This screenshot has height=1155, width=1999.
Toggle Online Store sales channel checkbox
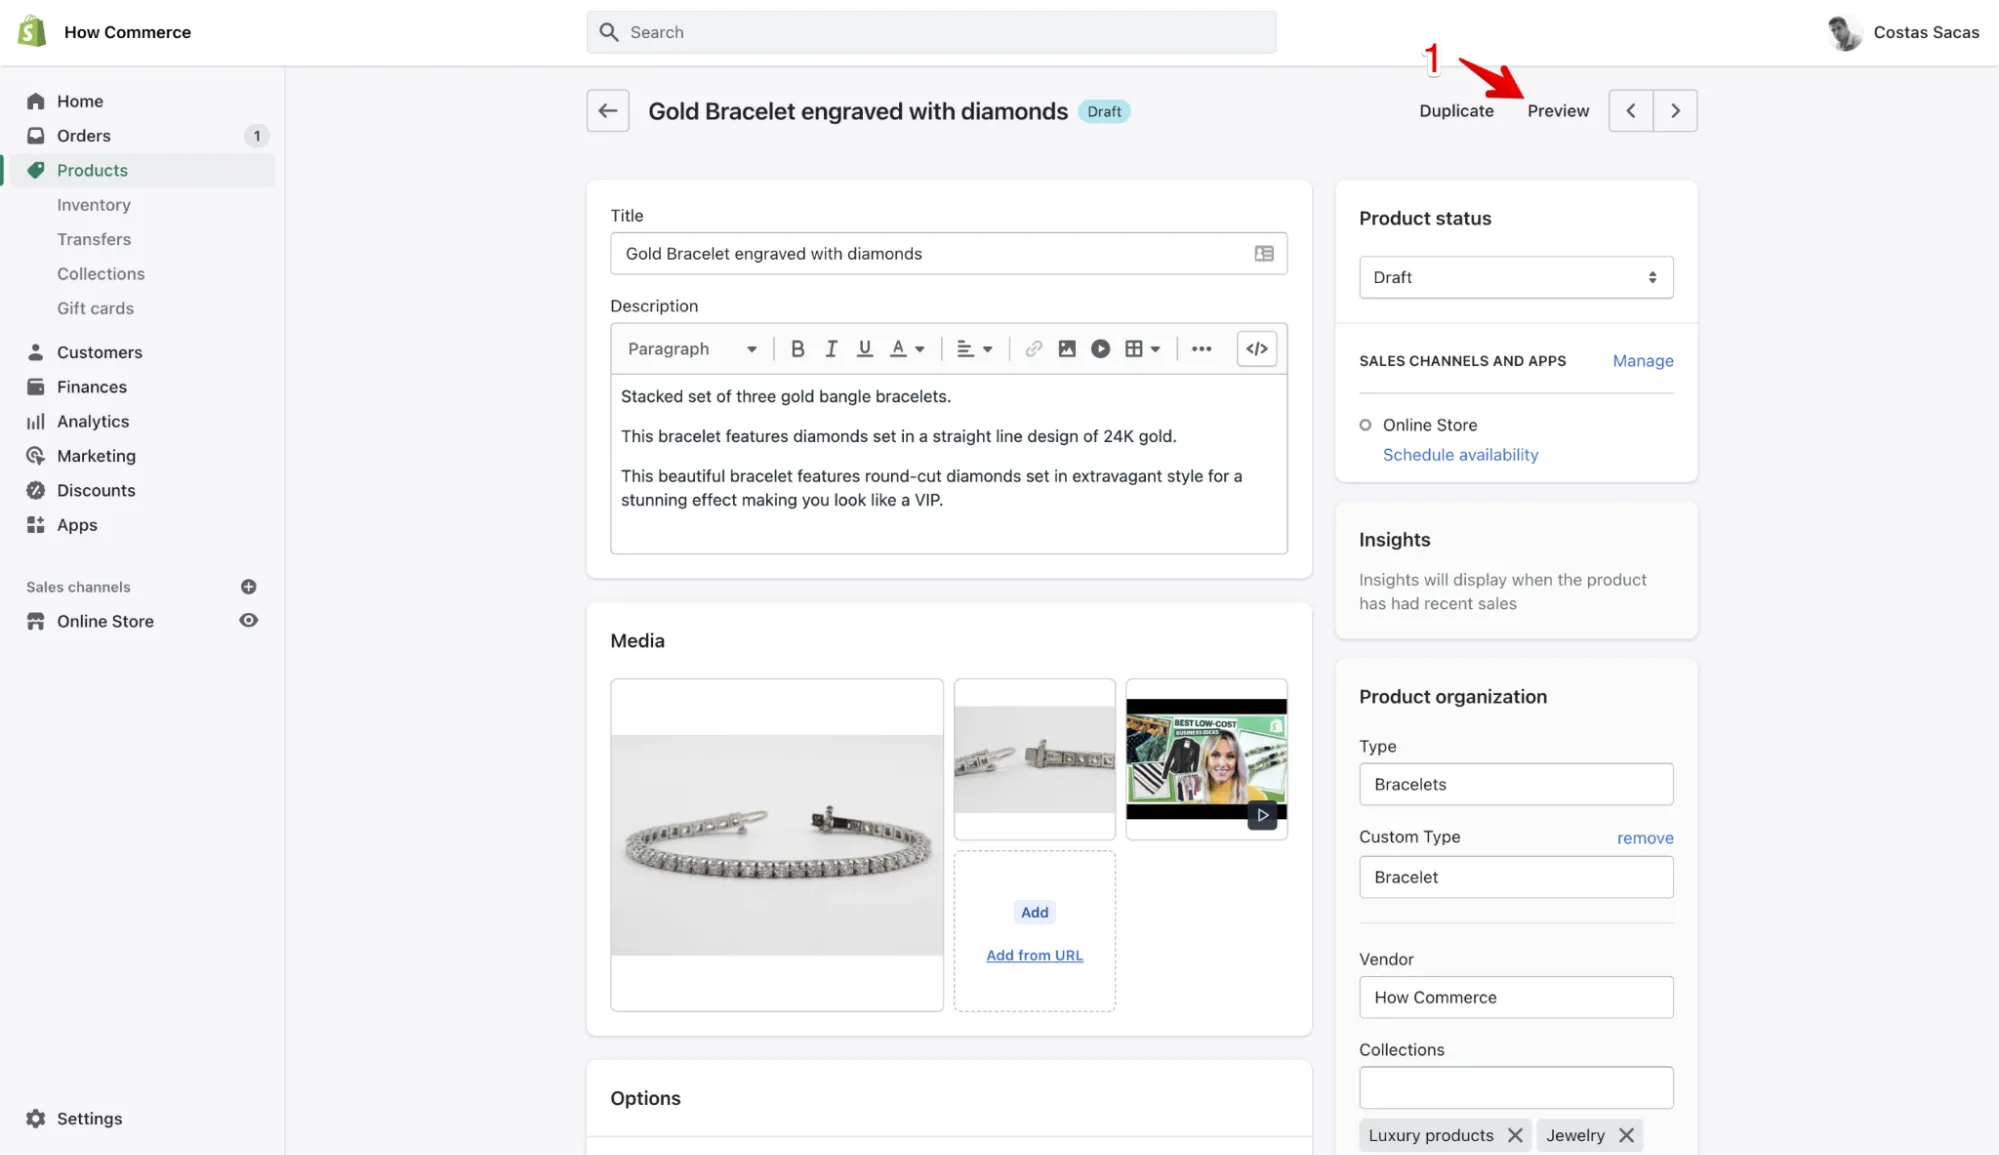pos(1364,424)
